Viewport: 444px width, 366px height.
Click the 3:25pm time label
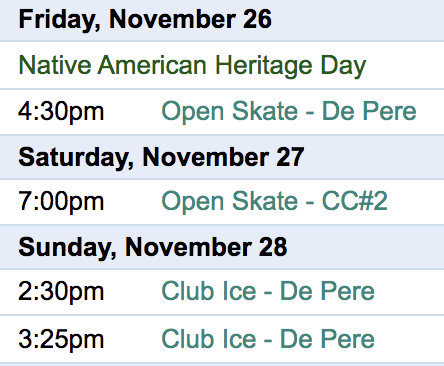61,340
